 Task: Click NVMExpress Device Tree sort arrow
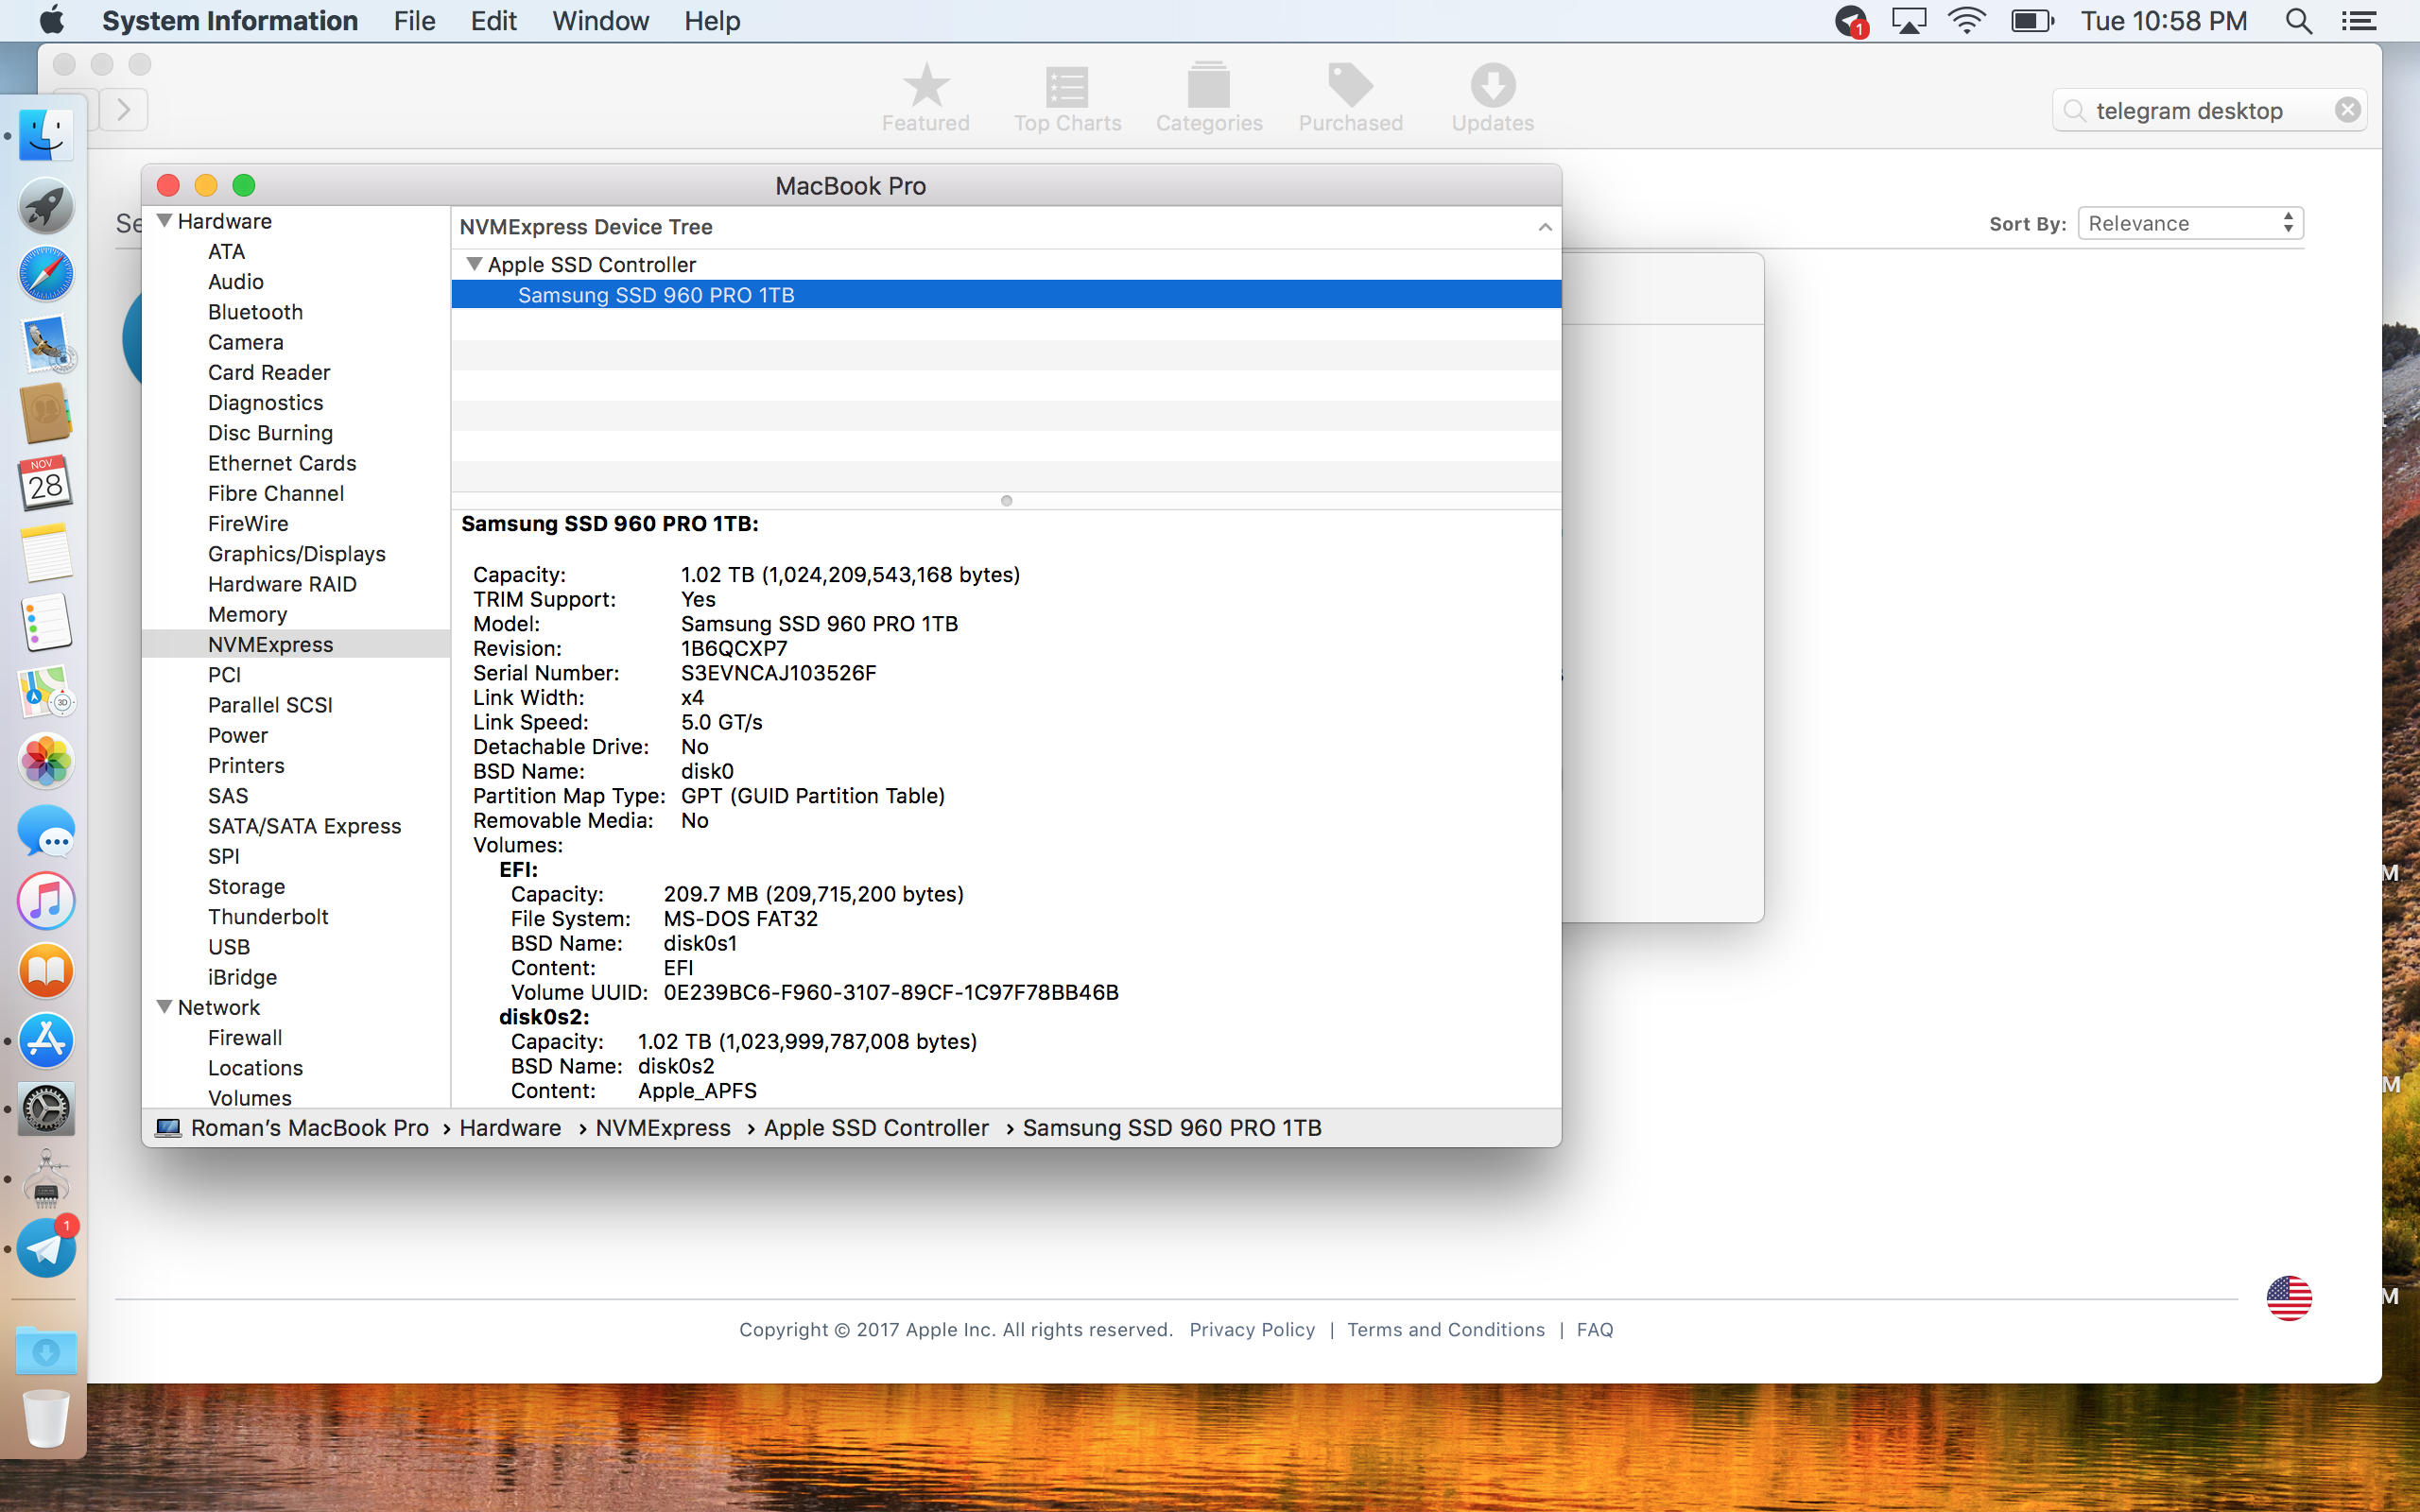tap(1545, 227)
